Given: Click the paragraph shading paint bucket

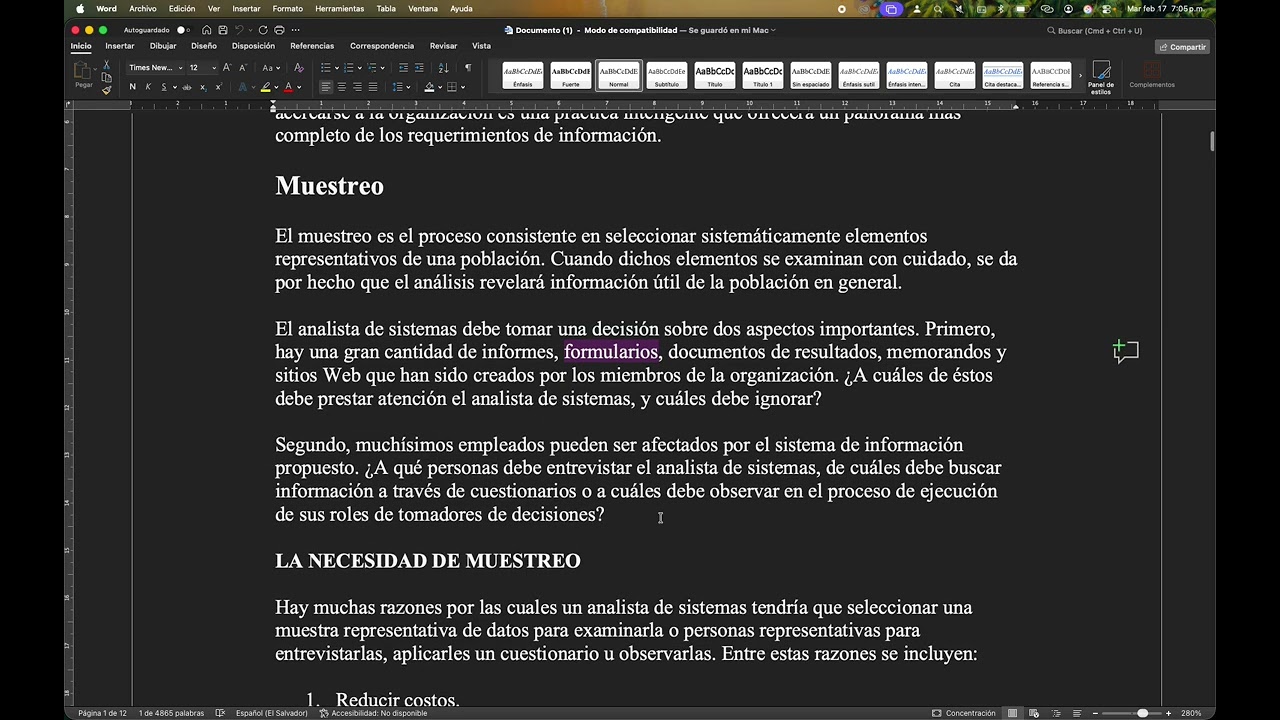Looking at the screenshot, I should (x=429, y=87).
